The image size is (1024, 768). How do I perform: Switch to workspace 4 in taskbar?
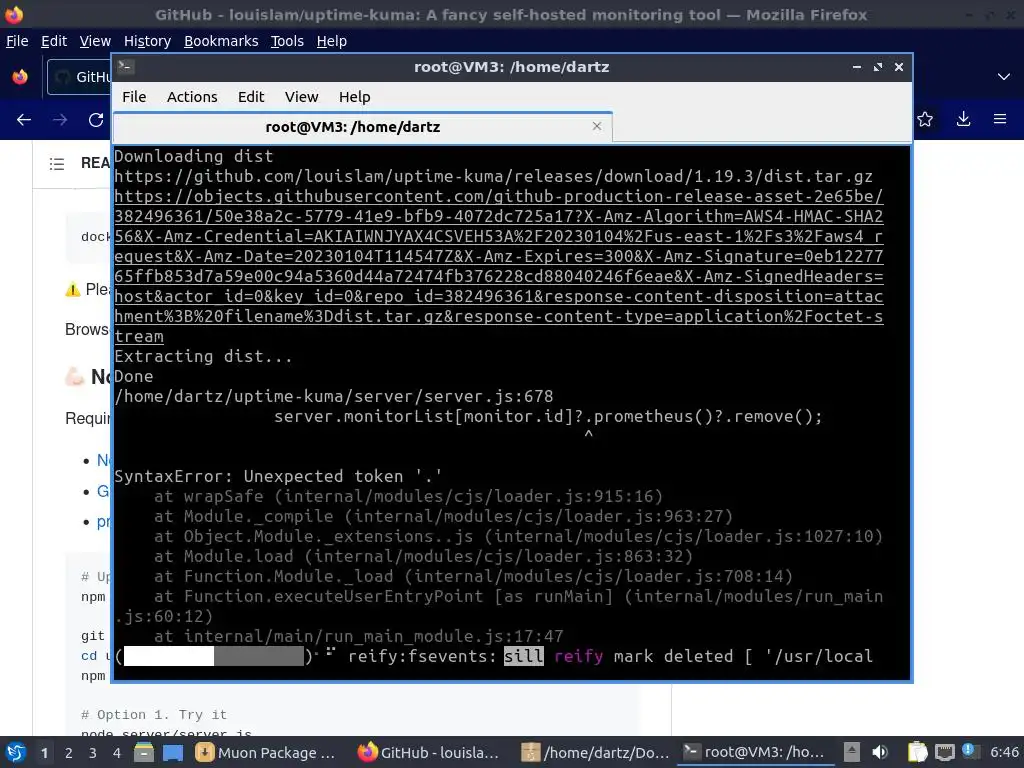click(117, 753)
